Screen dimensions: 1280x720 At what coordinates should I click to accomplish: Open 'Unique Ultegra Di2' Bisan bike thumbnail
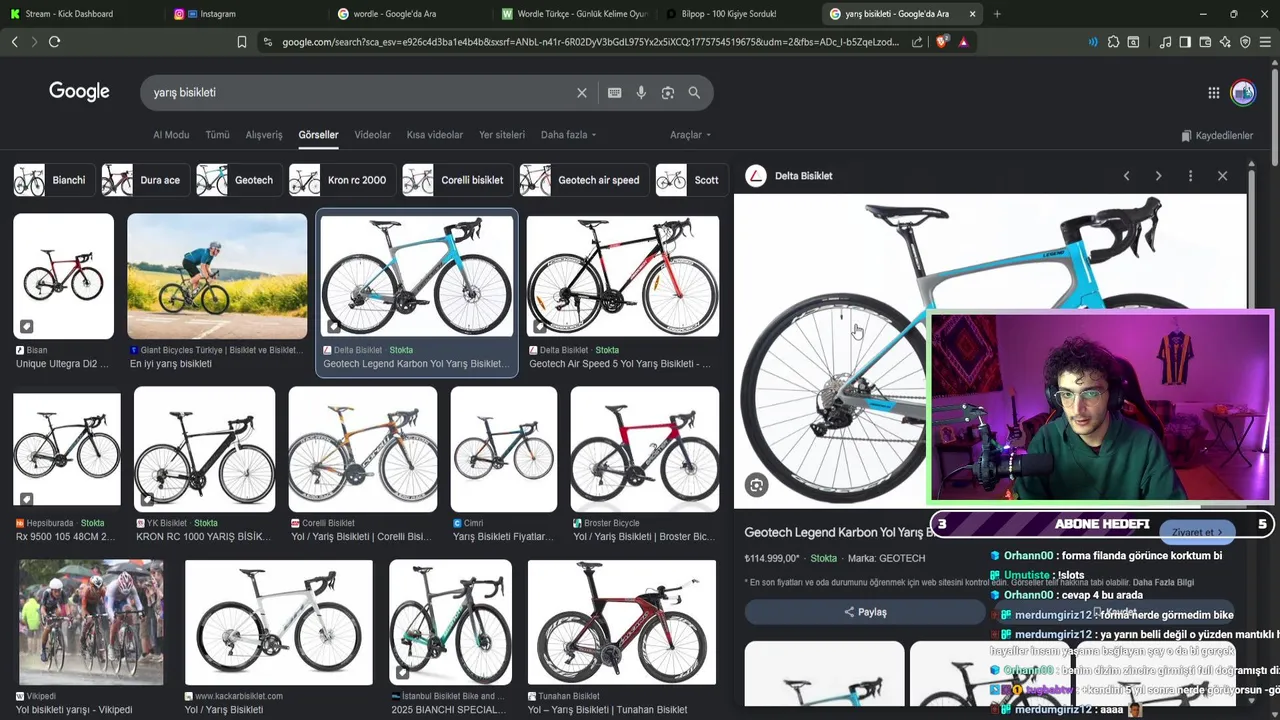point(63,276)
